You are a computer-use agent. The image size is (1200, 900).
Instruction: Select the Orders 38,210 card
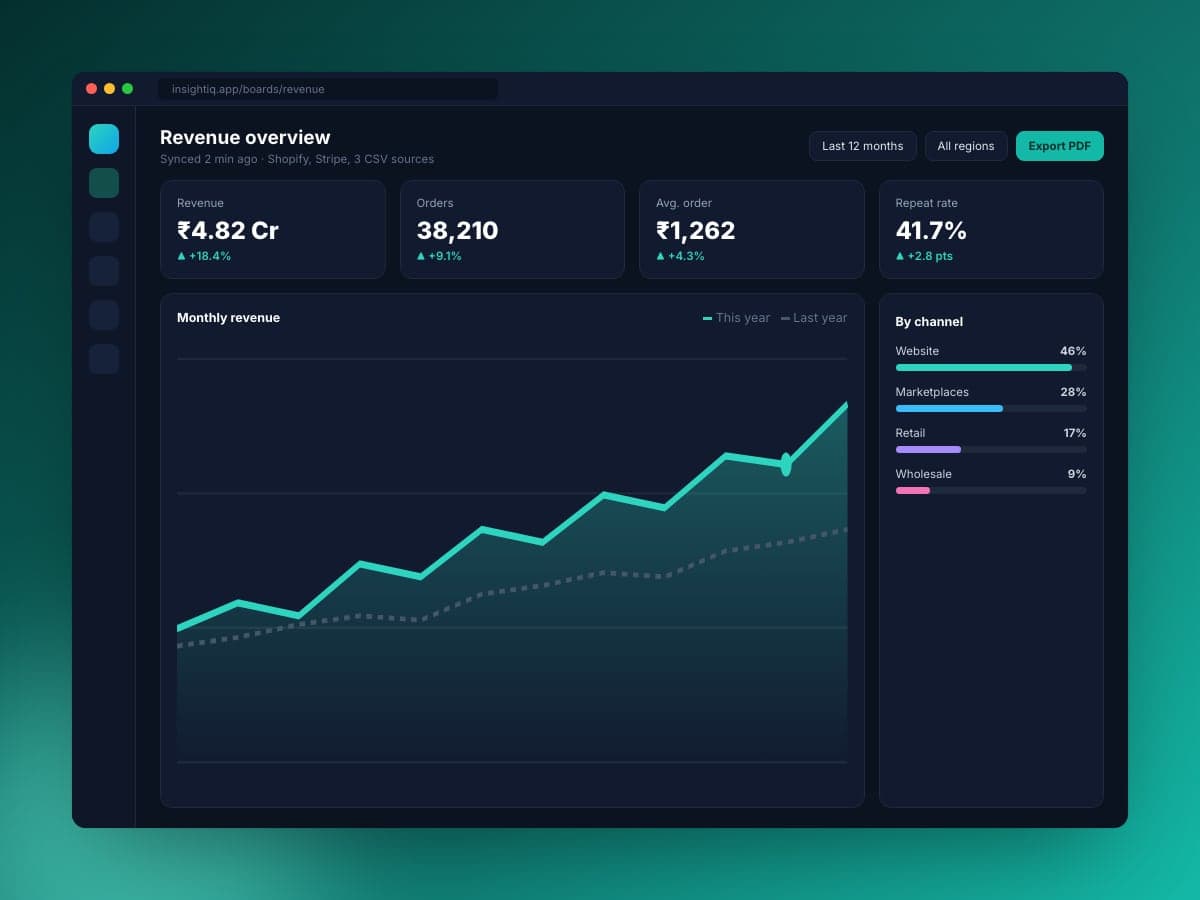coord(512,229)
